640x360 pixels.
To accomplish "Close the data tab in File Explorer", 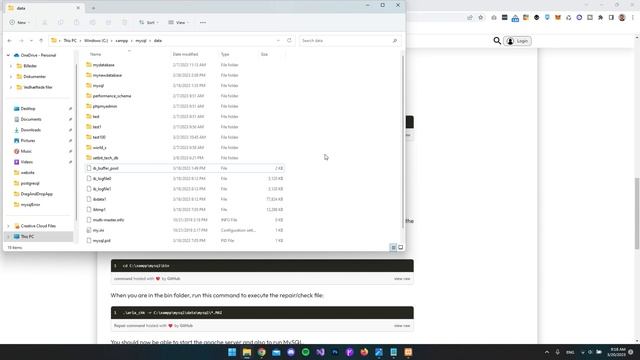I will [78, 8].
